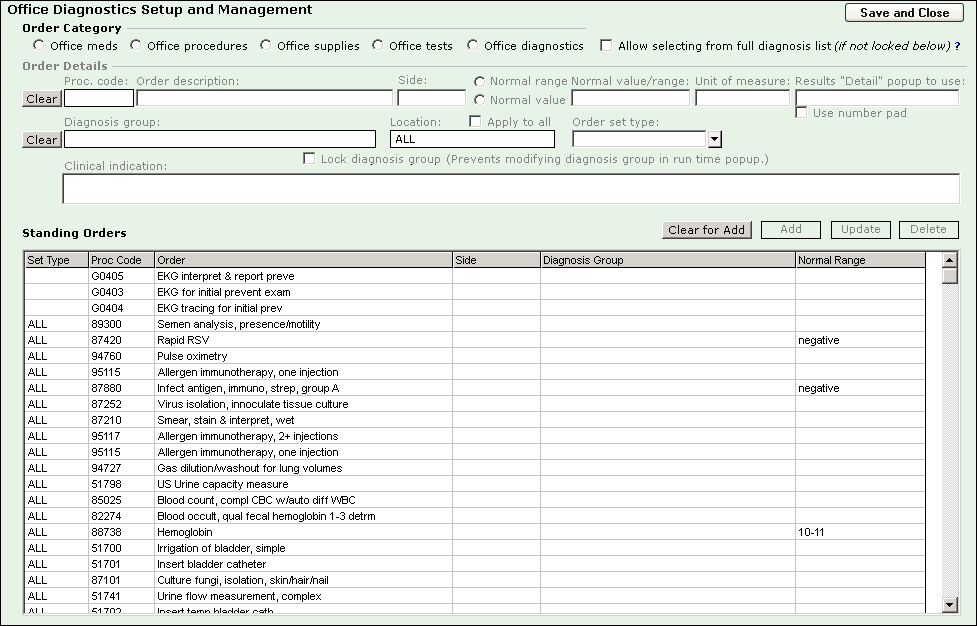Tick the Use number pad checkbox
This screenshot has width=977, height=626.
click(801, 113)
